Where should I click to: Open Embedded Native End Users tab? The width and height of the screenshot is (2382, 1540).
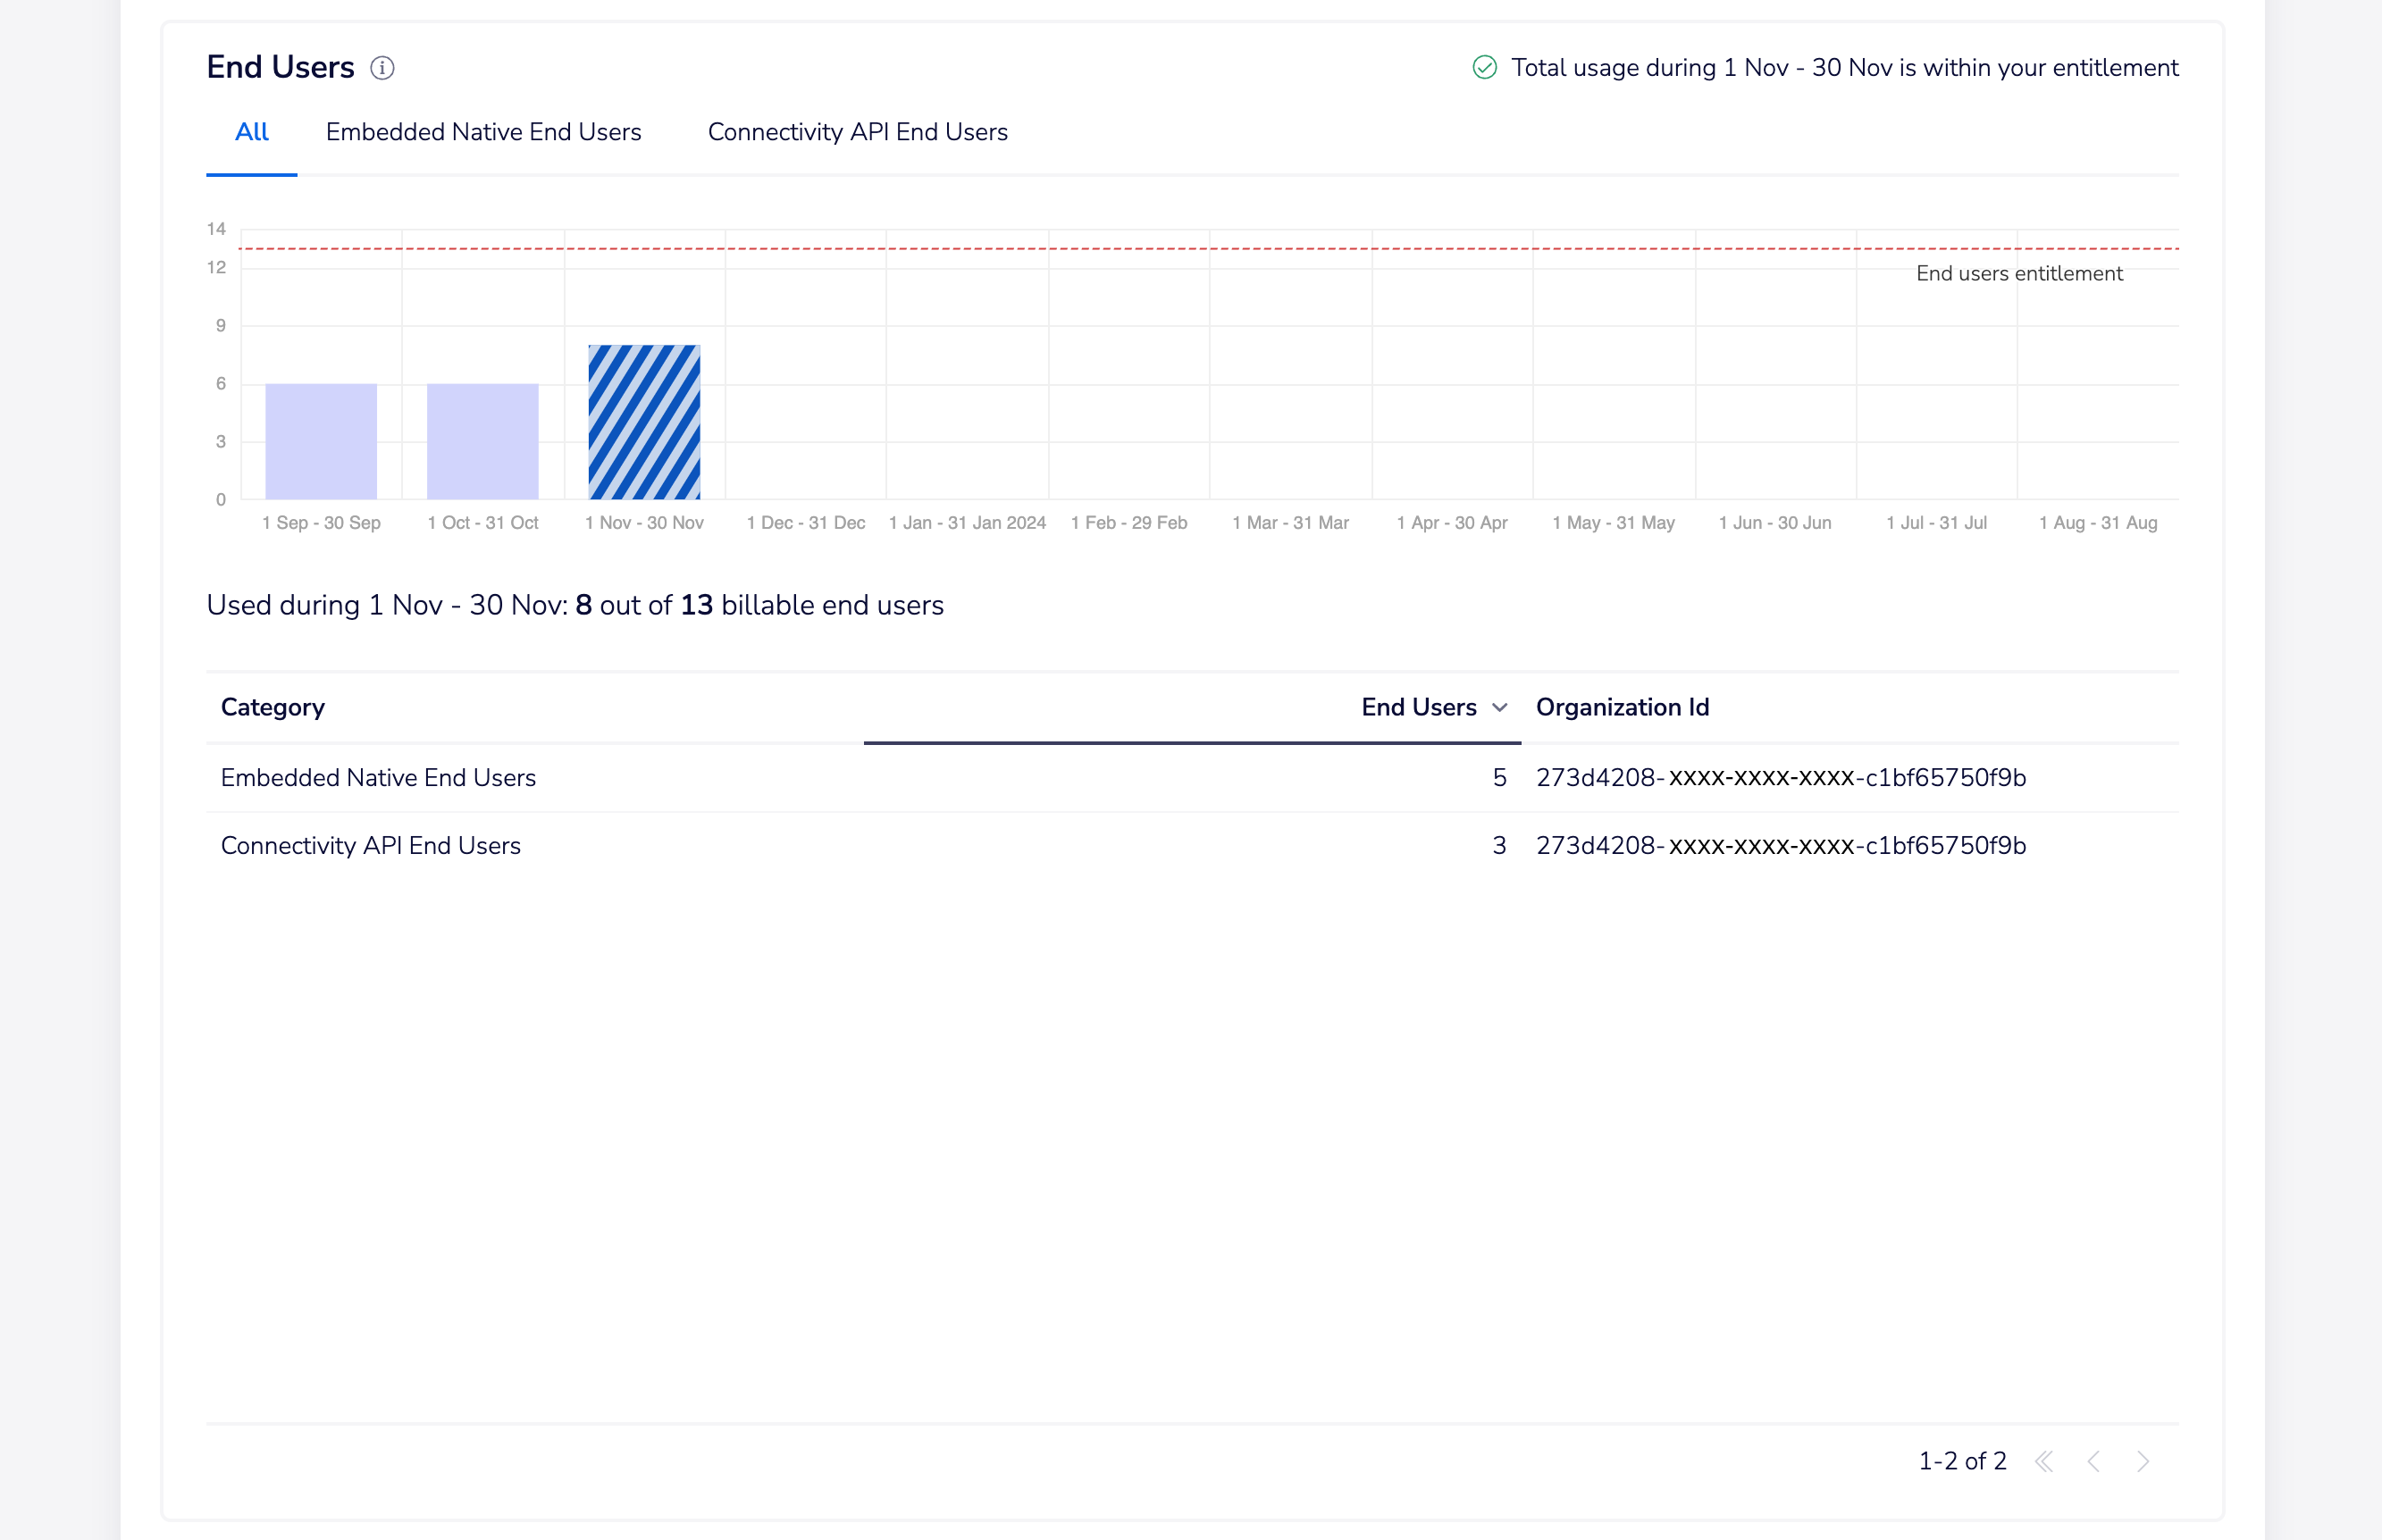click(x=483, y=132)
